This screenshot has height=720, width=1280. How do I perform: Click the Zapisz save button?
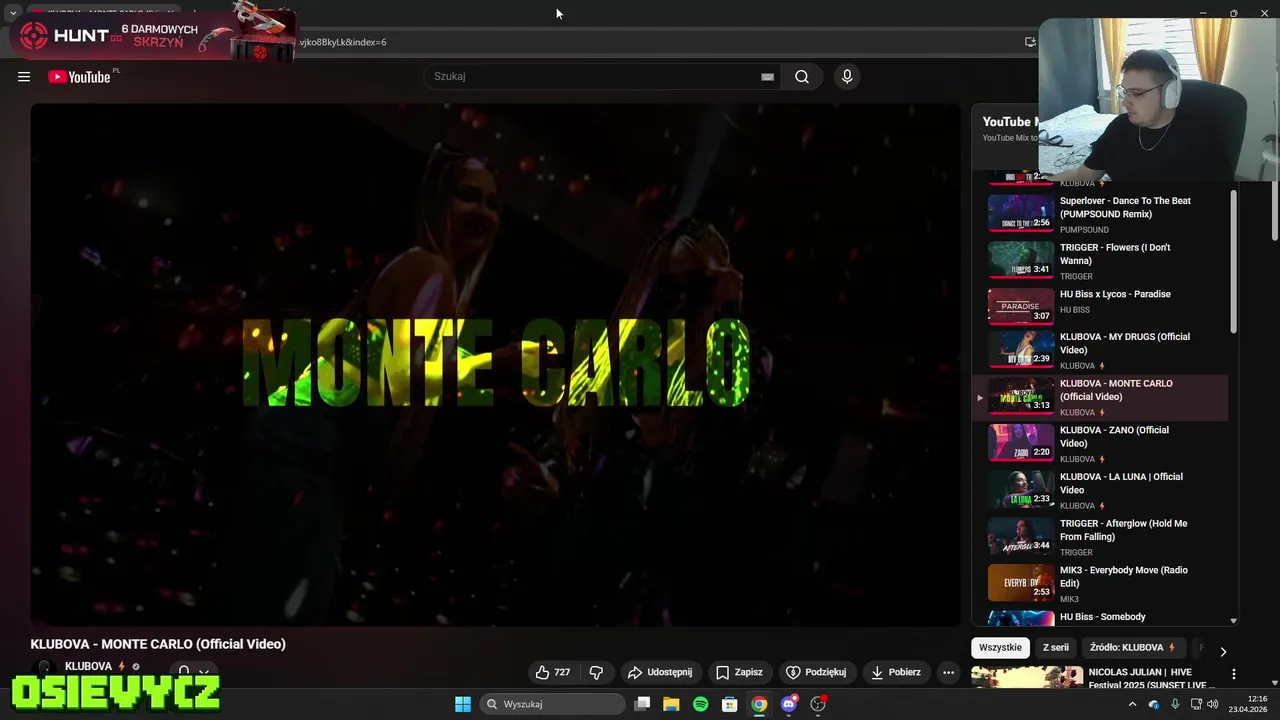(739, 672)
